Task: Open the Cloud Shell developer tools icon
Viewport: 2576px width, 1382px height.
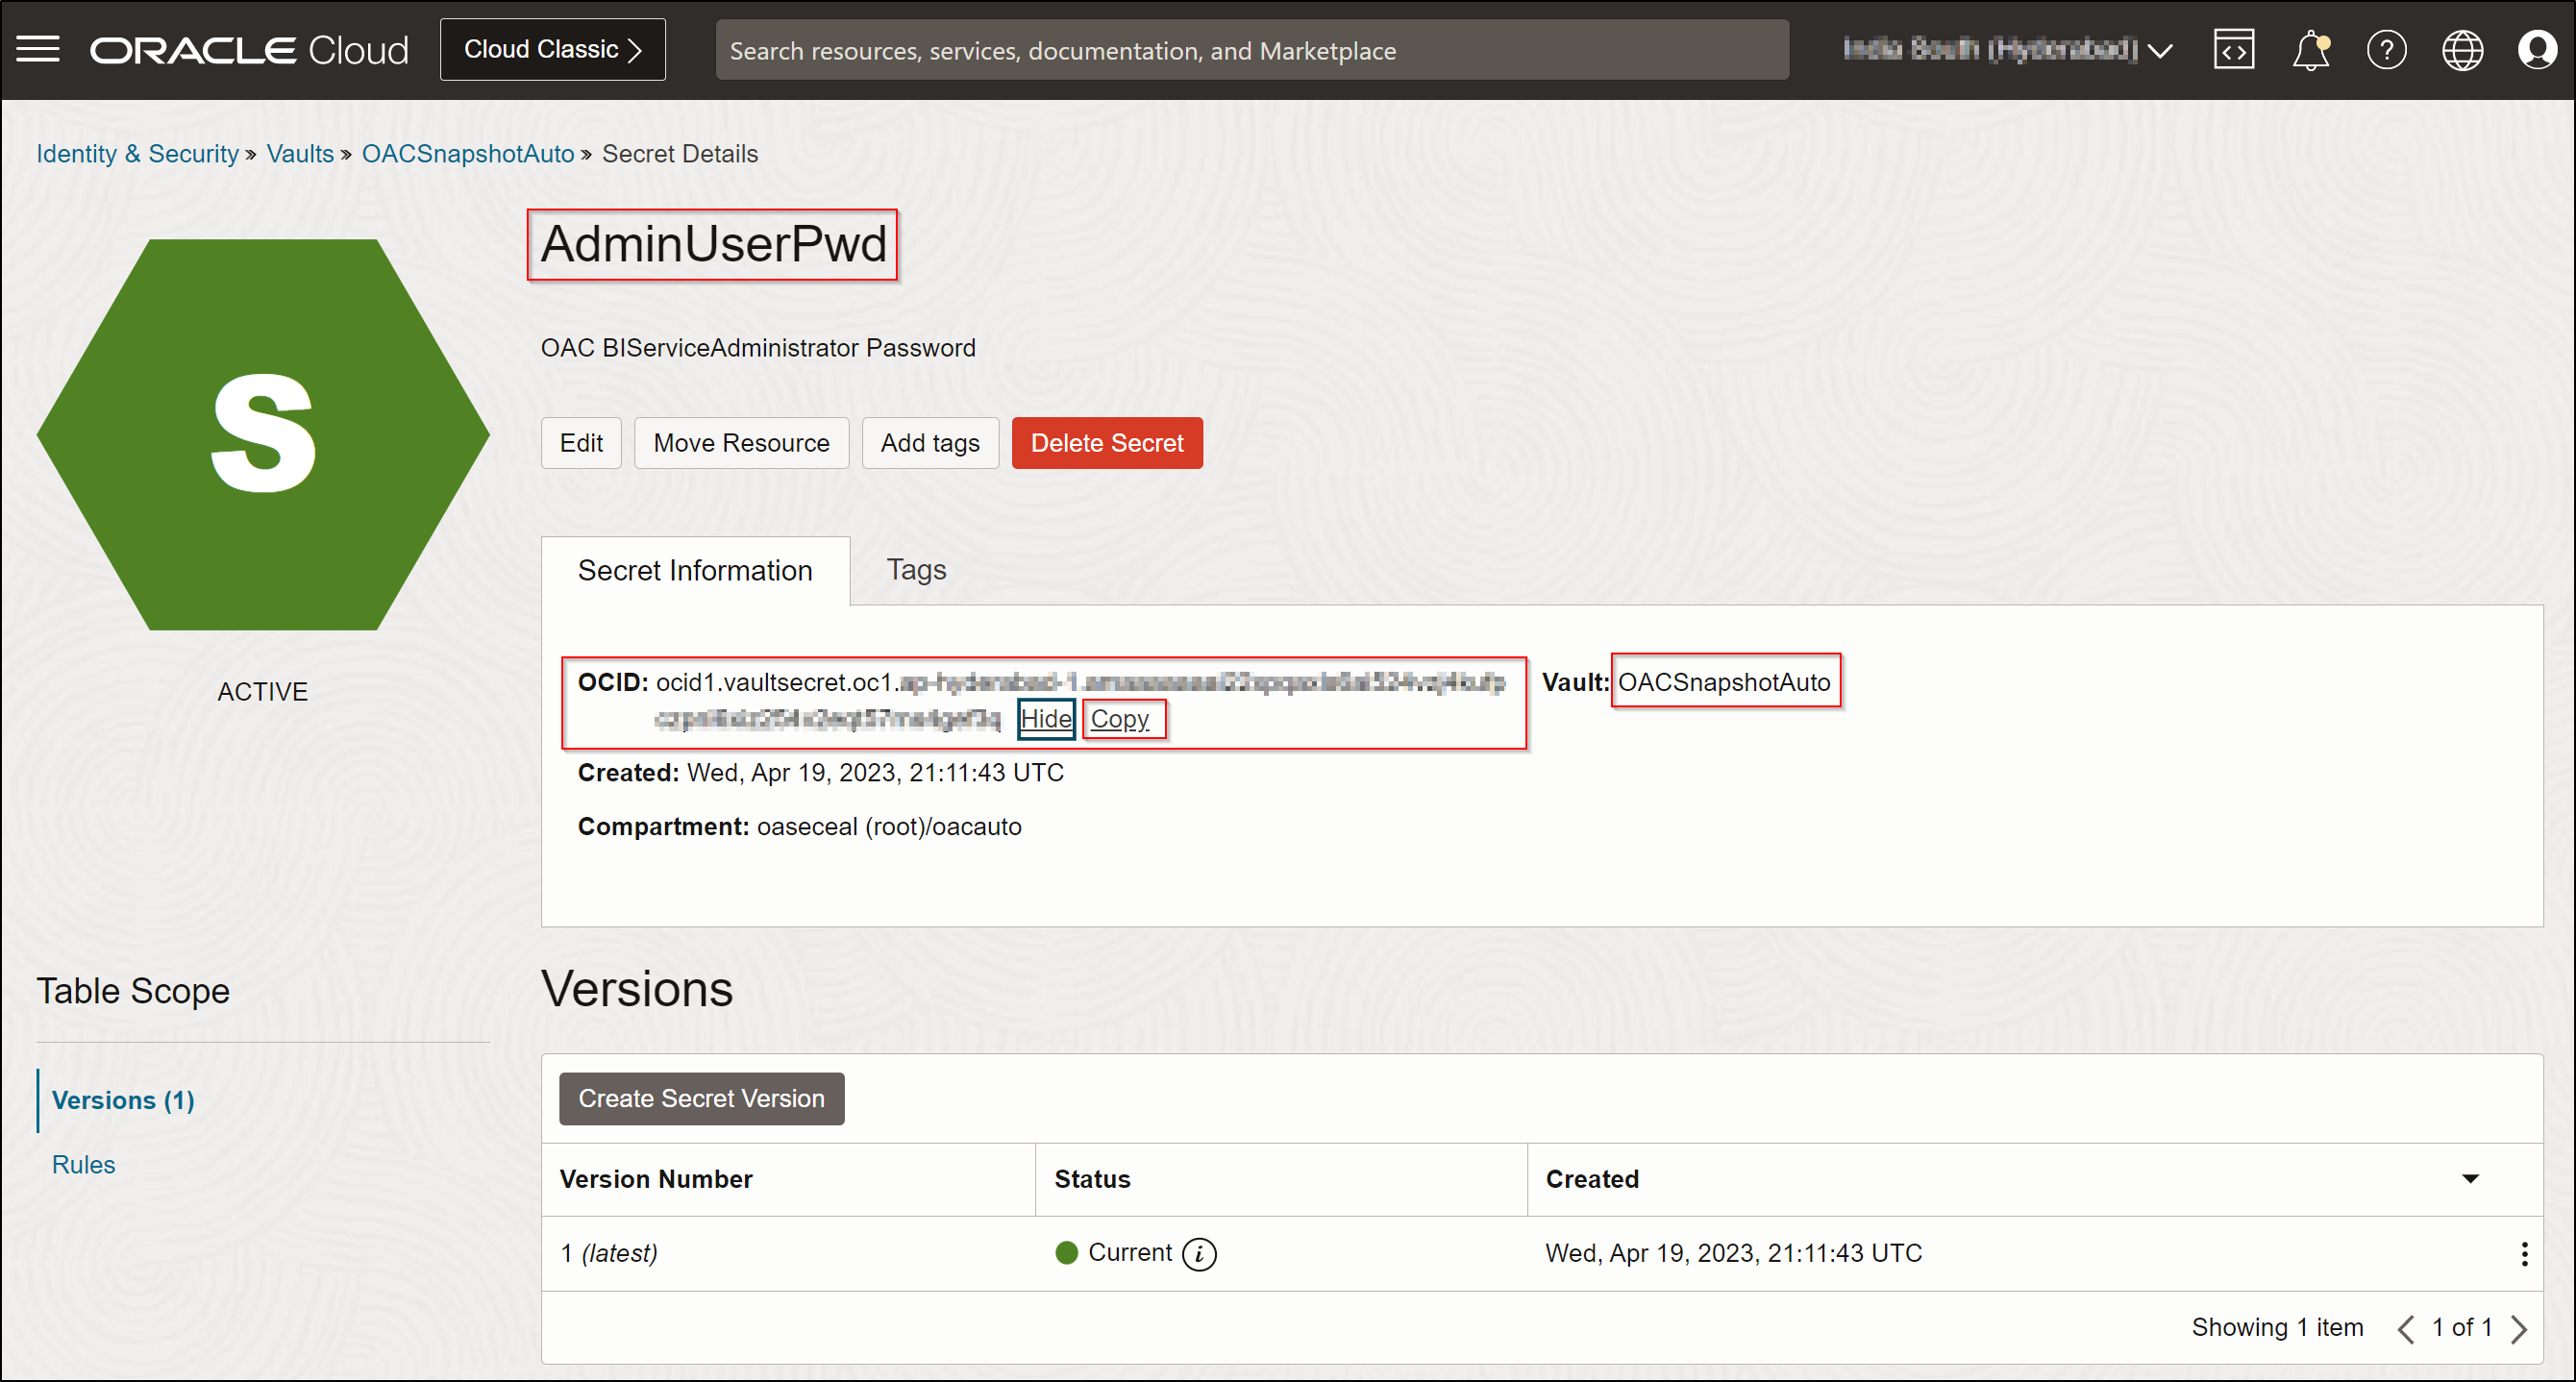Action: 2233,49
